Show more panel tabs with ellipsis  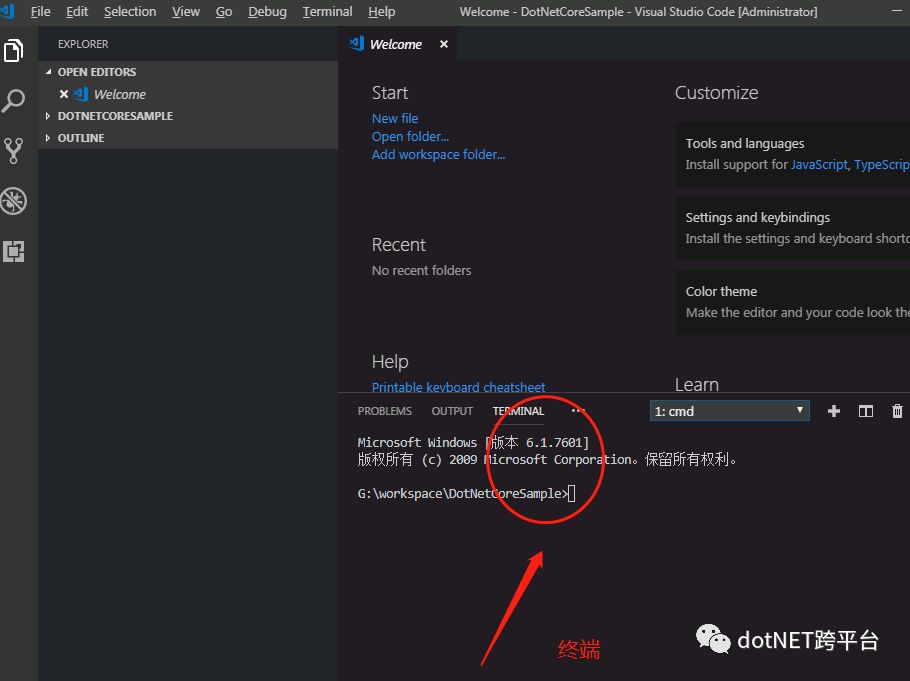(x=577, y=411)
